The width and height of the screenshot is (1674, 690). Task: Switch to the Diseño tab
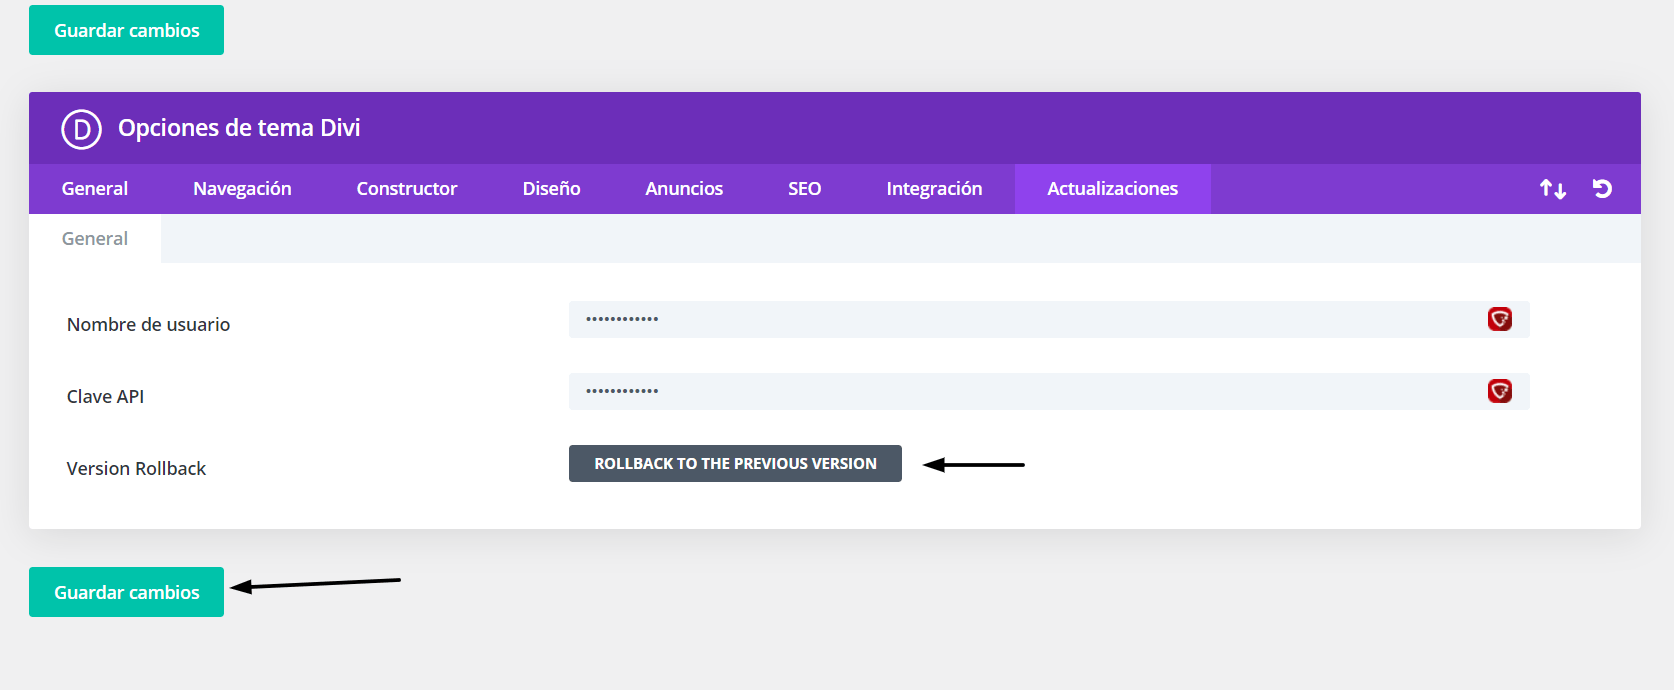click(x=551, y=189)
